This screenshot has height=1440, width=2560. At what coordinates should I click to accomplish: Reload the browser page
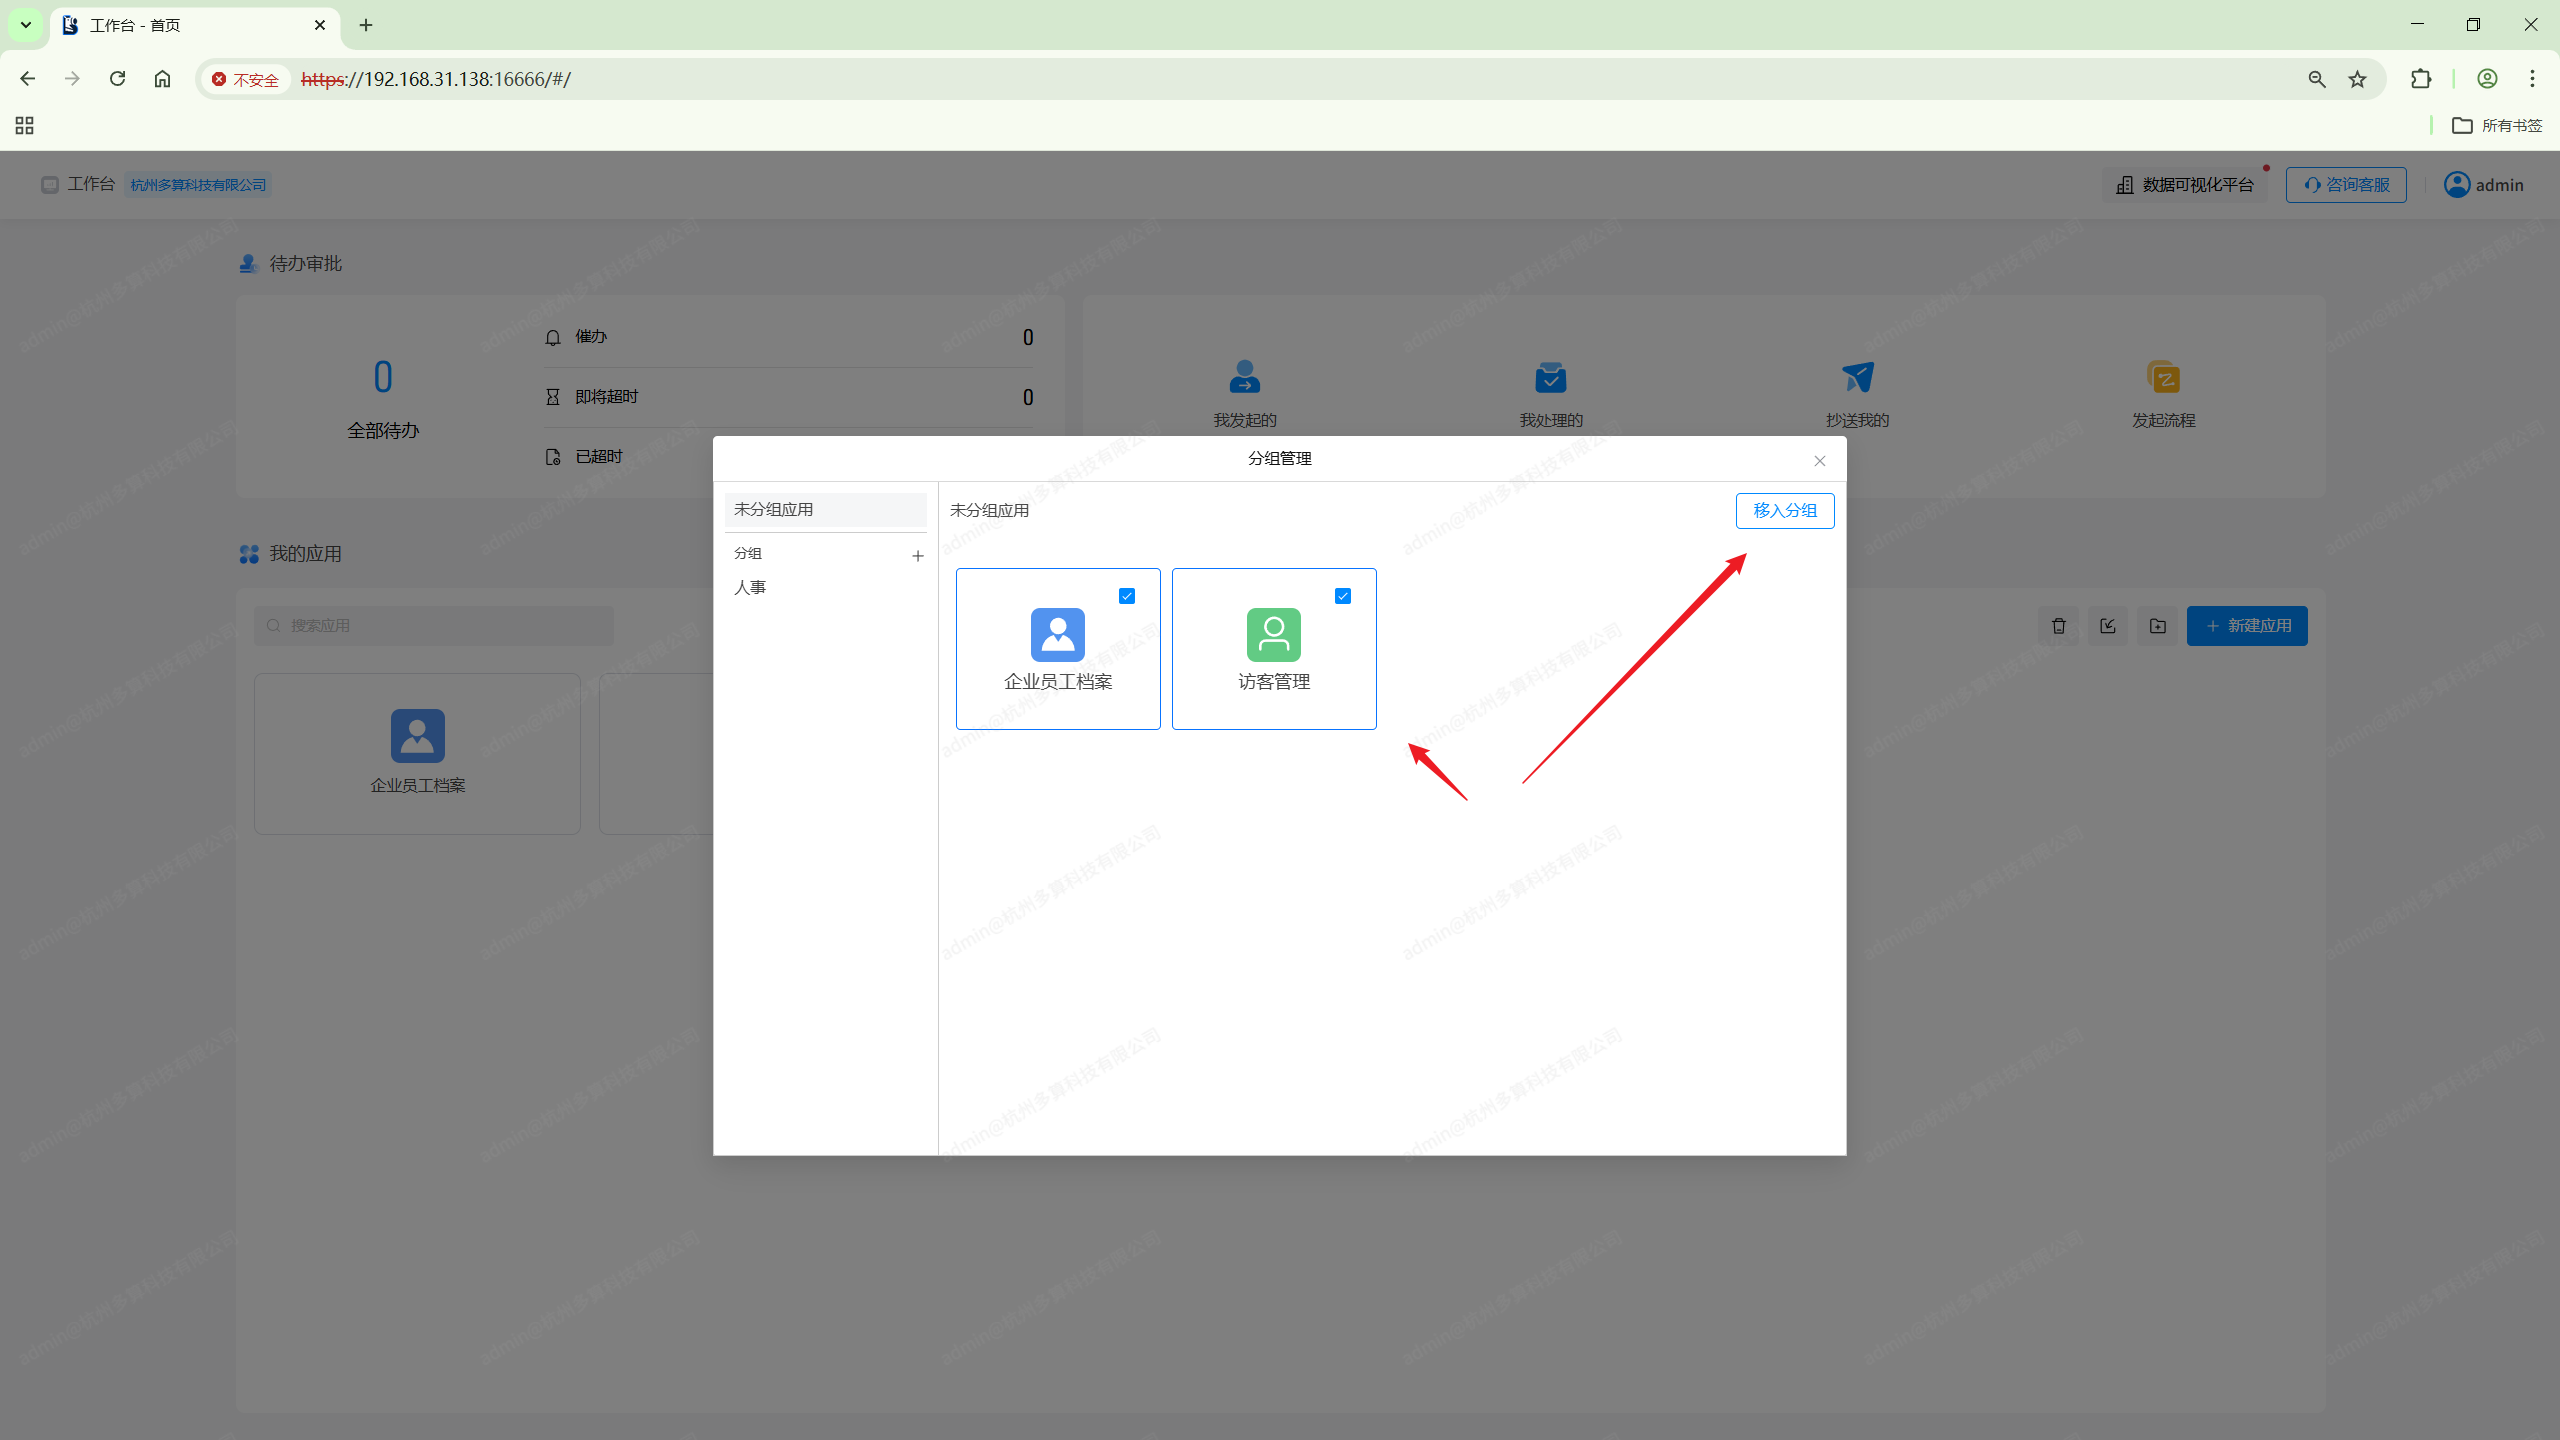117,79
